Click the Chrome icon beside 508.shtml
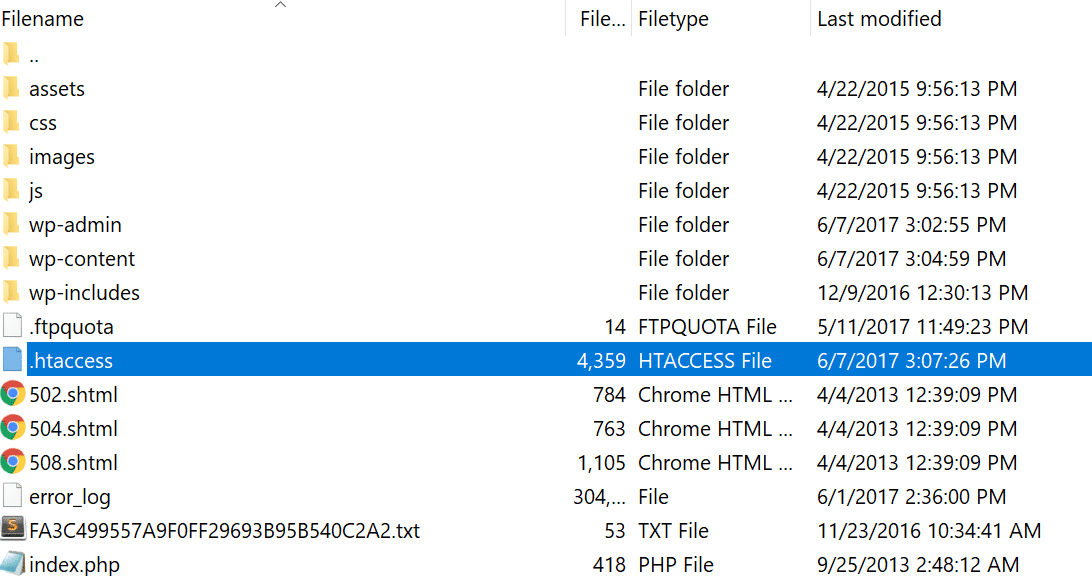The image size is (1092, 576). pos(14,462)
